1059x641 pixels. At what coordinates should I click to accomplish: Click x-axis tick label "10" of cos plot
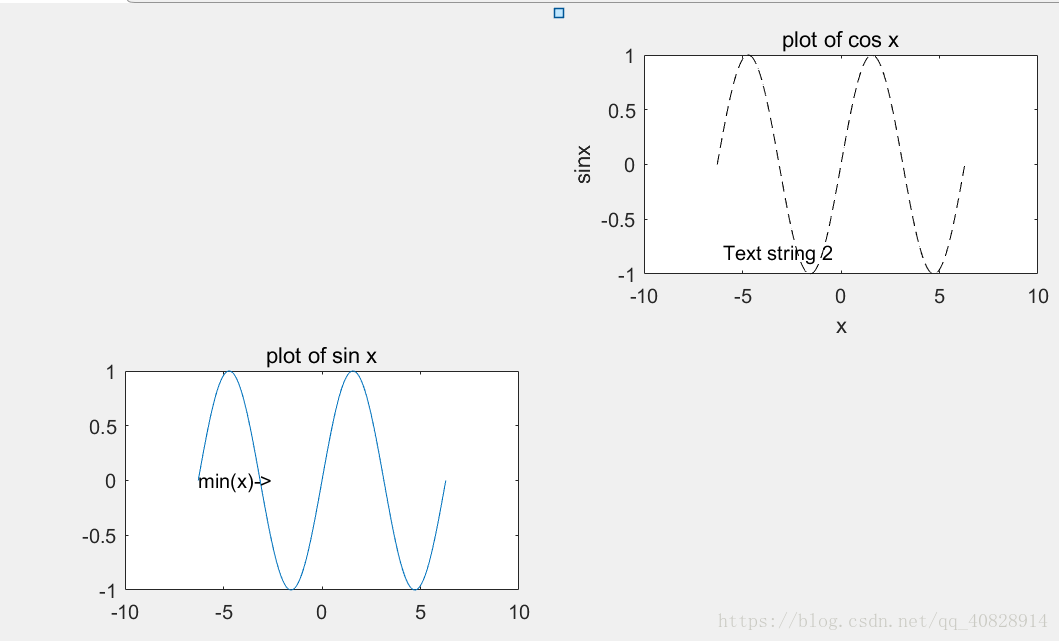tap(1038, 297)
